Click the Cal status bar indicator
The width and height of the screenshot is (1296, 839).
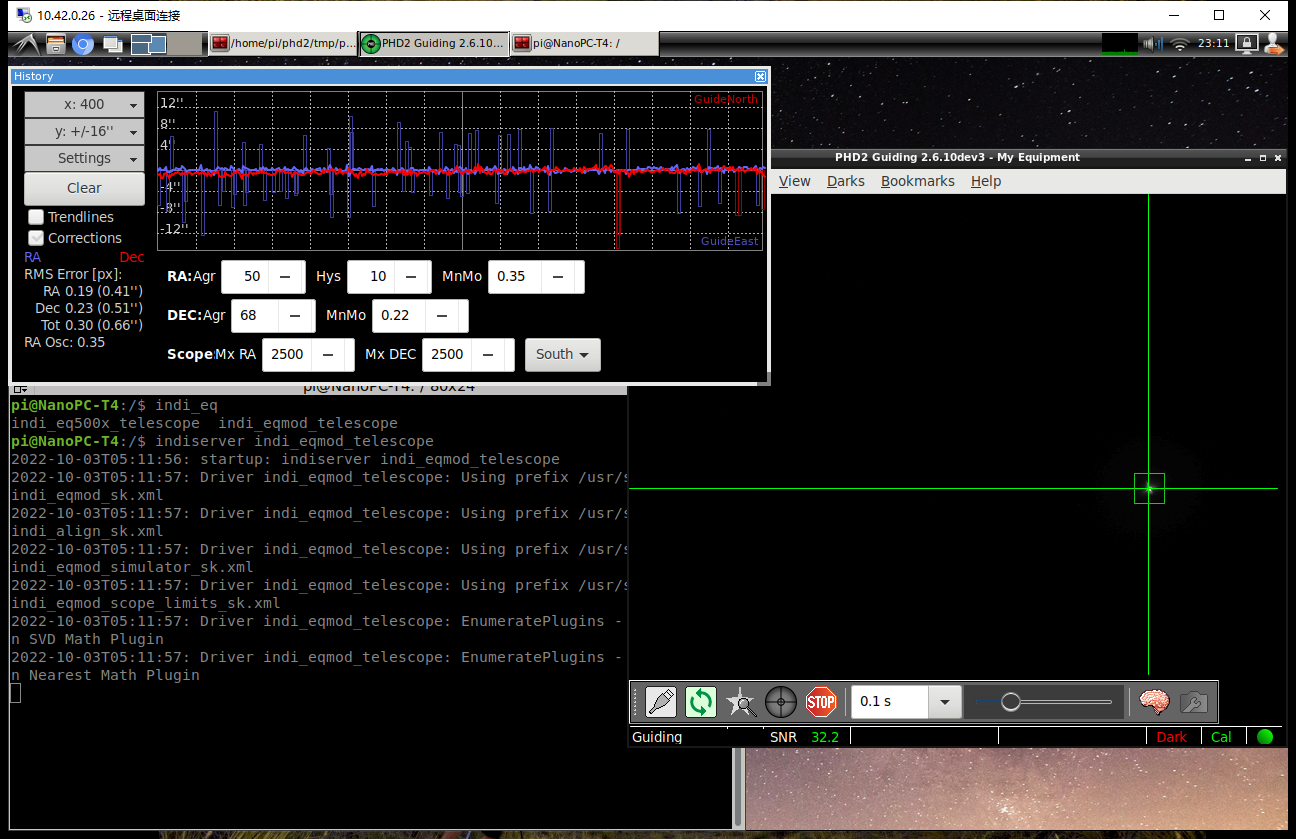tap(1222, 737)
